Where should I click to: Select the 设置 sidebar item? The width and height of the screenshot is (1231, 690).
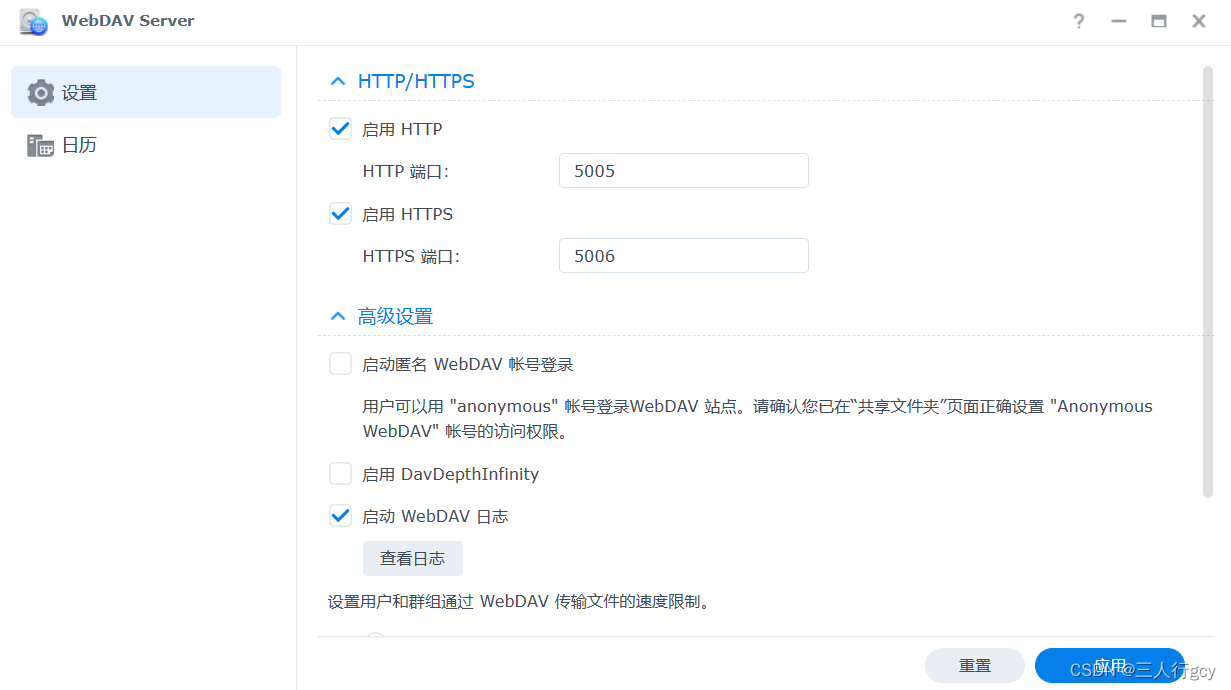click(146, 92)
